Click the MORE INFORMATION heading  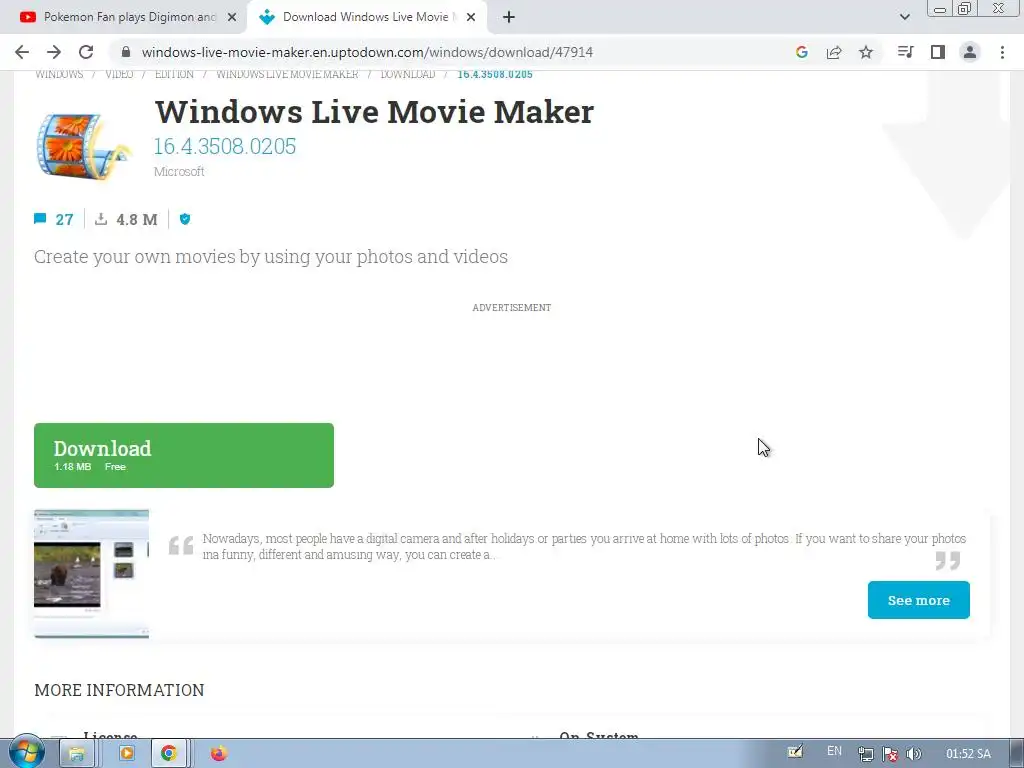tap(119, 690)
